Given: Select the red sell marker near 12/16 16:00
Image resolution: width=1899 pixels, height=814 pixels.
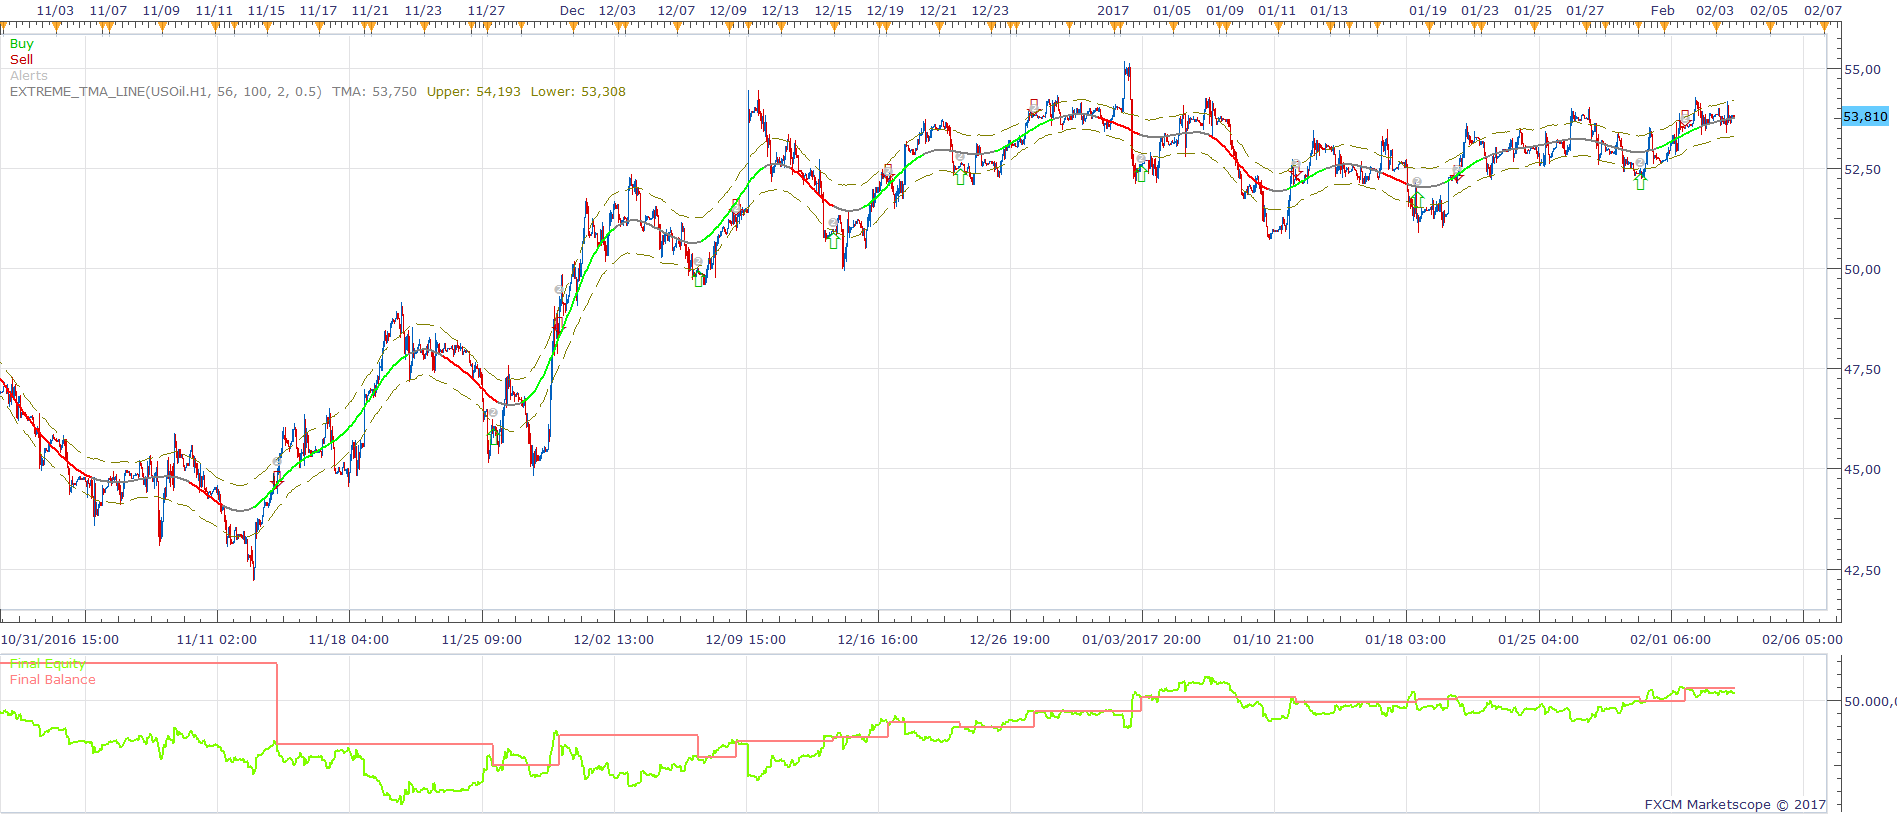Looking at the screenshot, I should click(888, 170).
